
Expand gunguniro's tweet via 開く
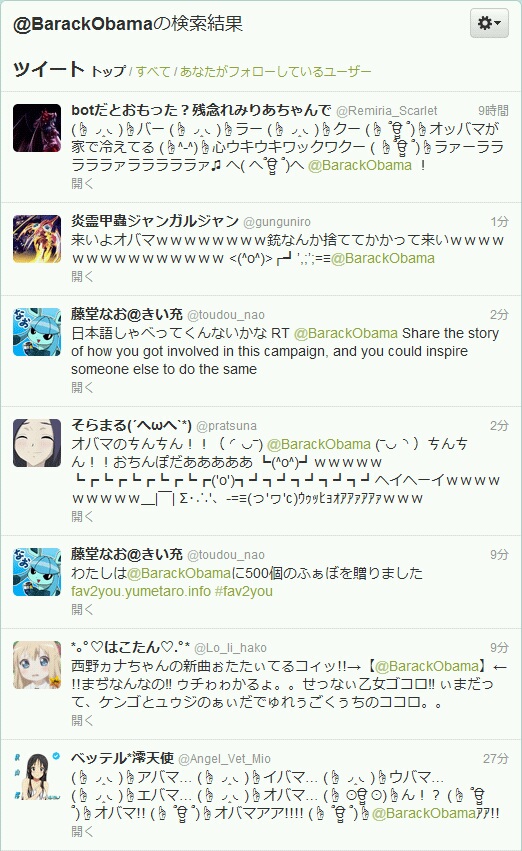(82, 276)
